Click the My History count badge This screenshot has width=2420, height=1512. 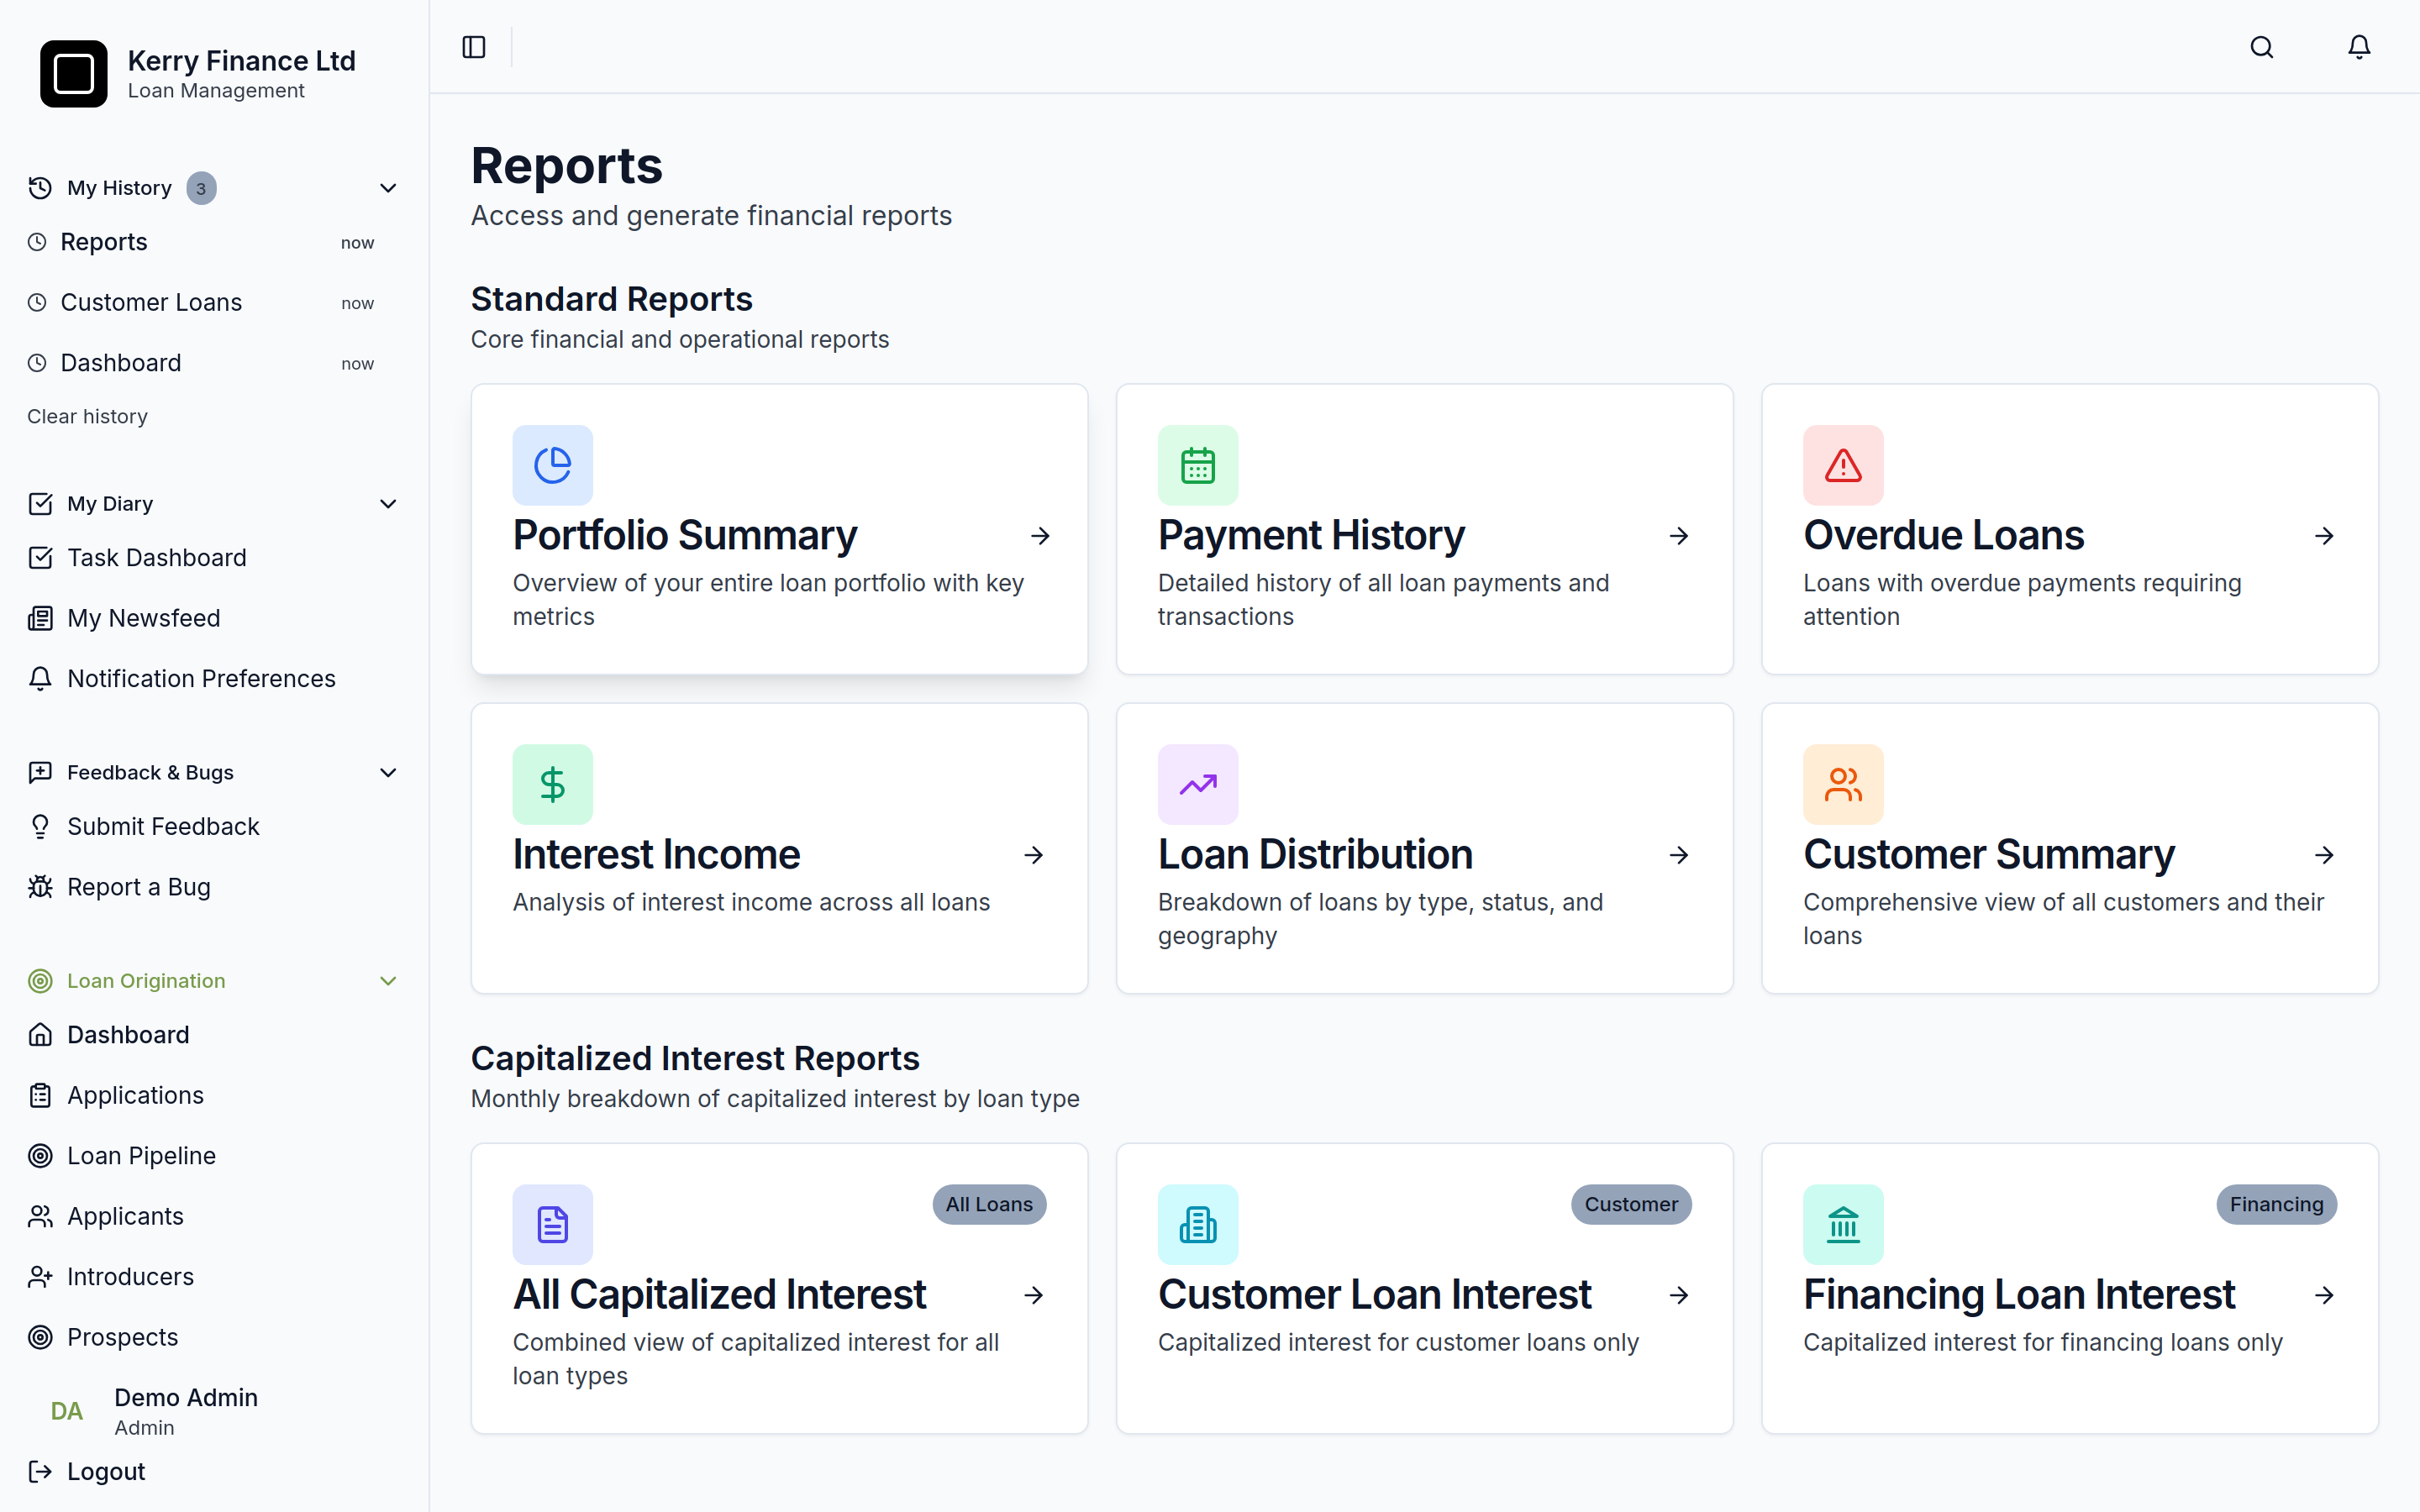tap(201, 188)
